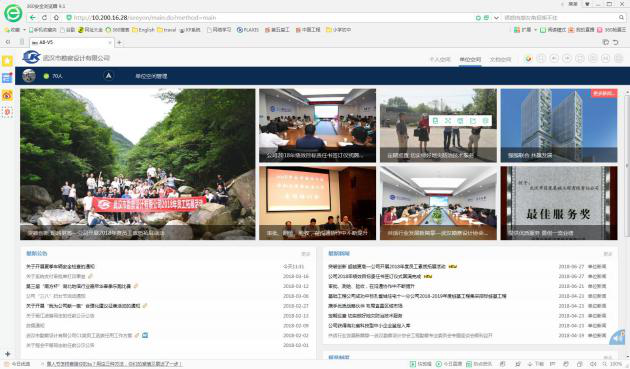This screenshot has width=630, height=369.
Task: Expand the 收藏 favorites dropdown arrow
Action: point(24,30)
